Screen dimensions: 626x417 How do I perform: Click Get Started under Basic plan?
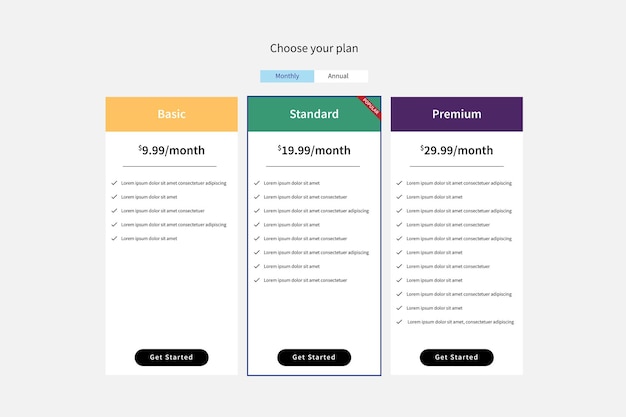point(171,357)
